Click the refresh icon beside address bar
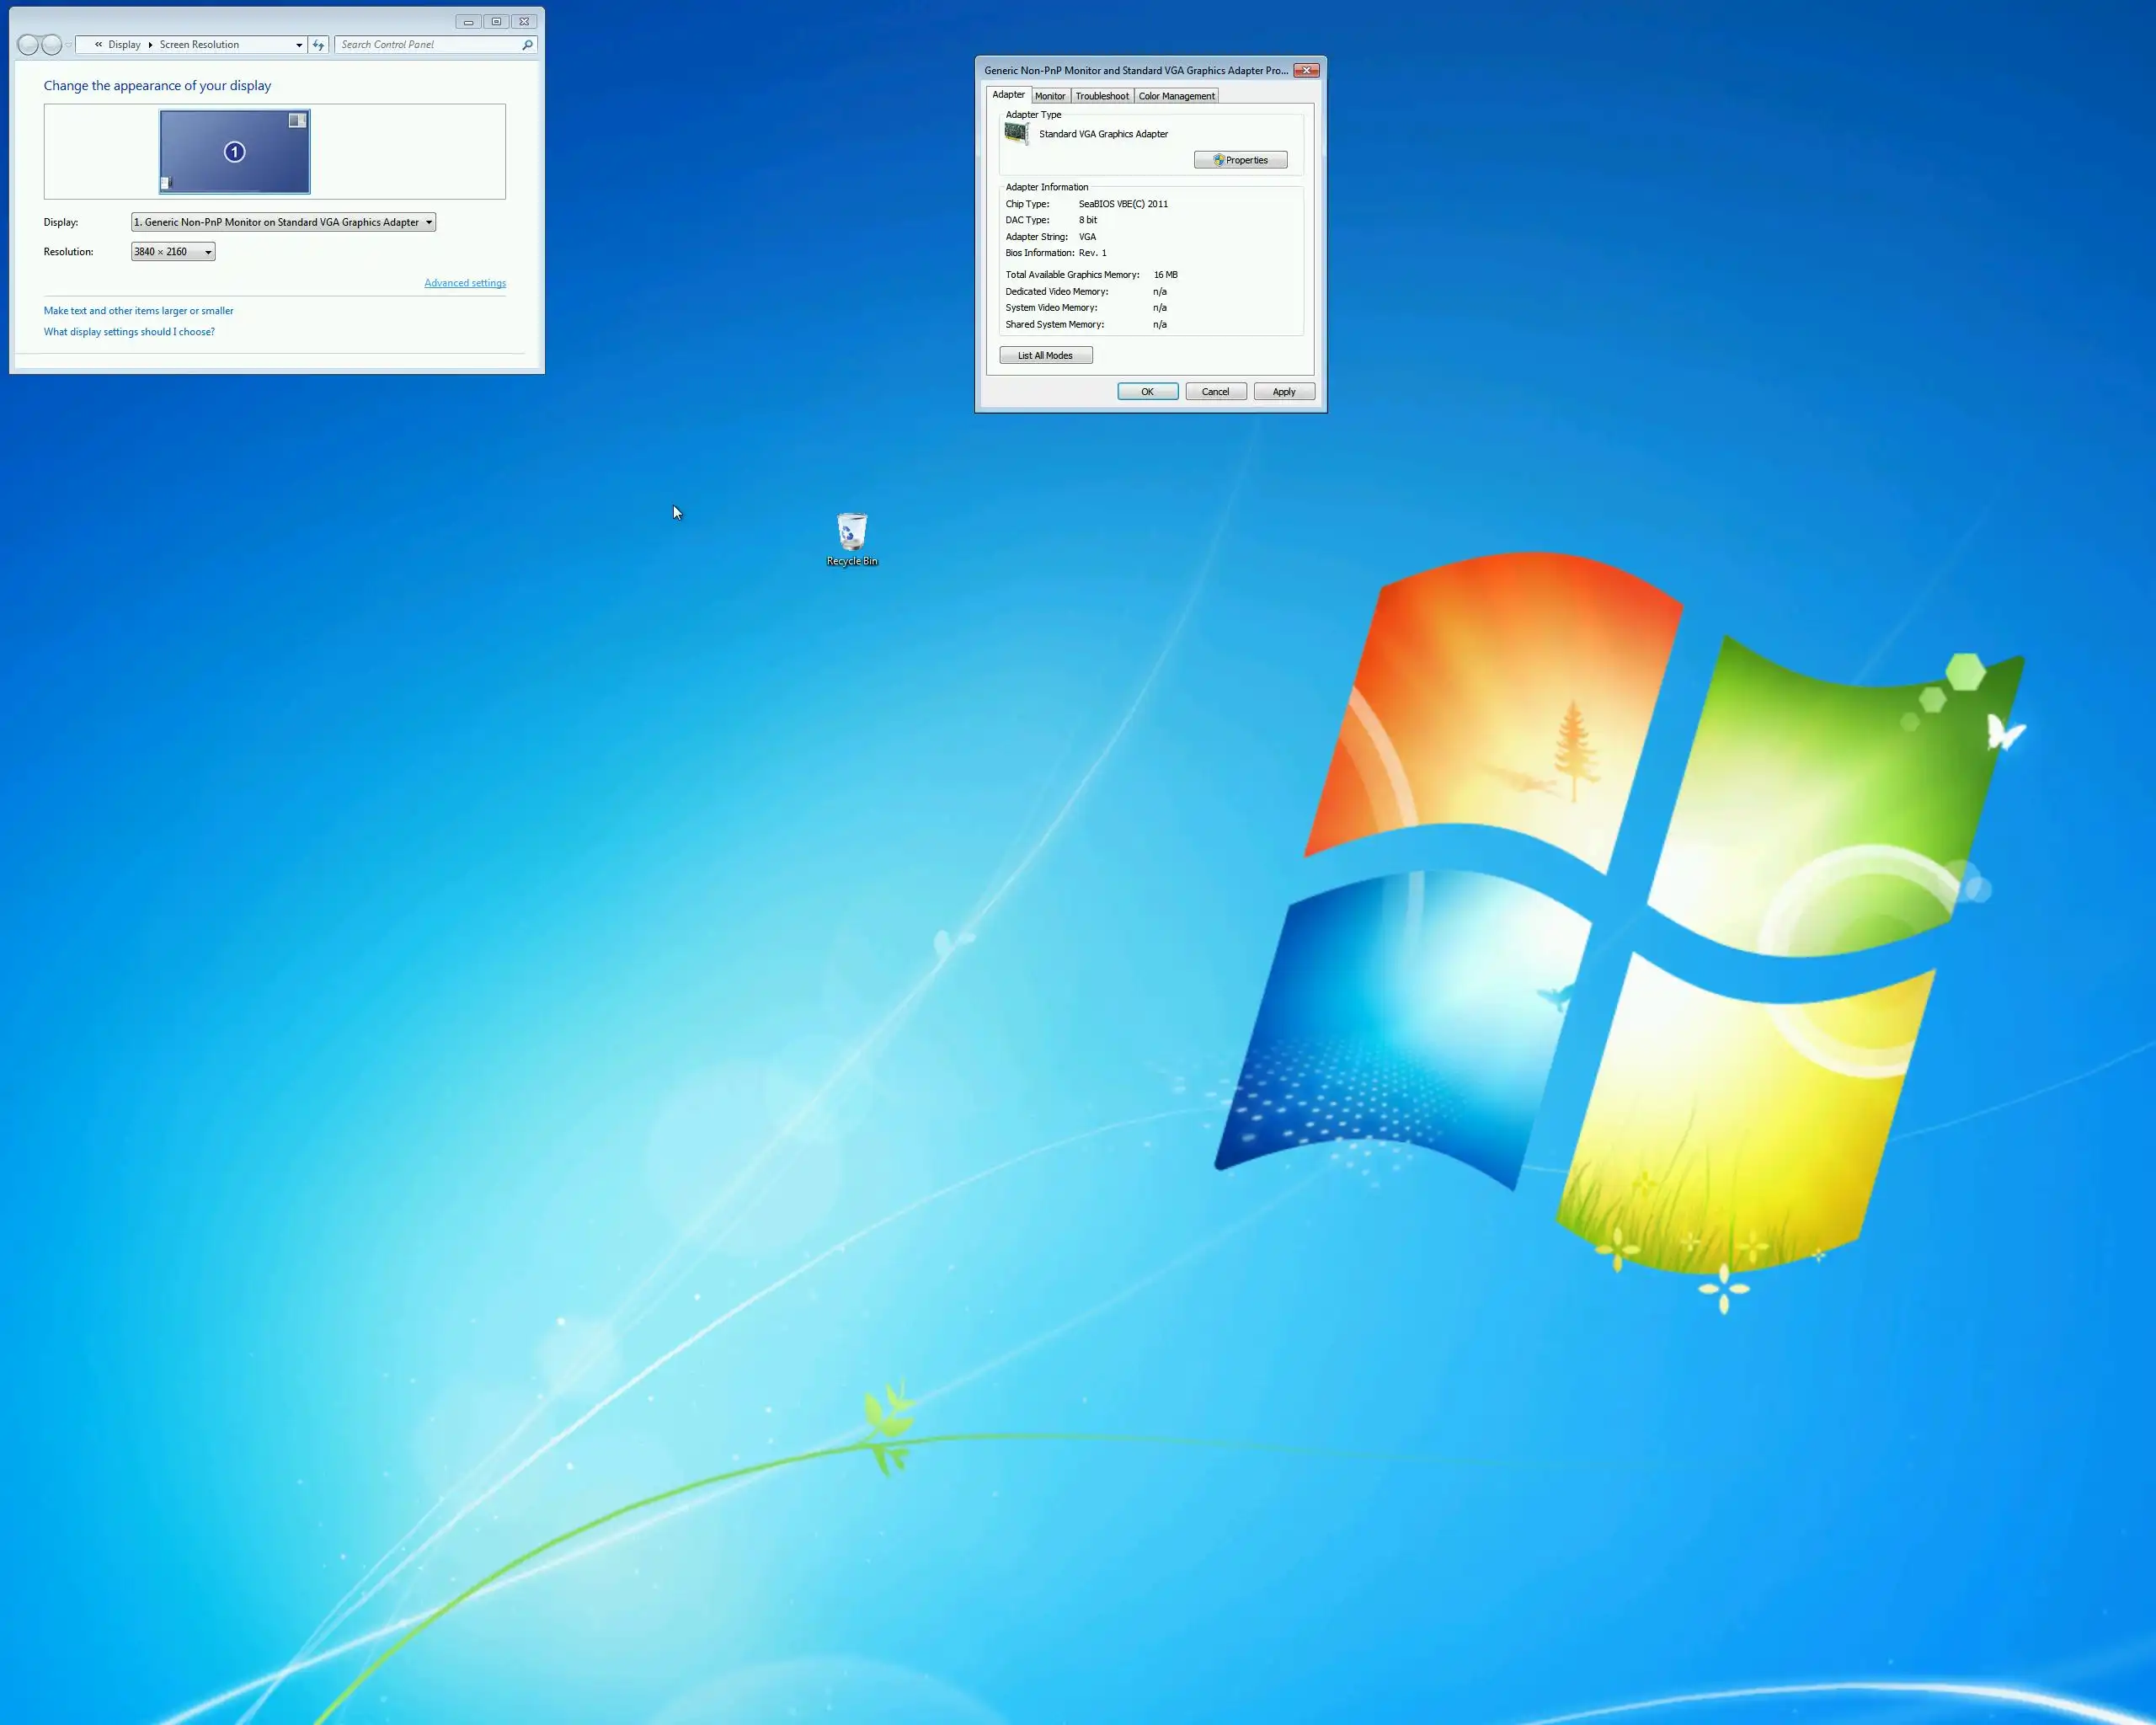The image size is (2156, 1725). coord(318,45)
